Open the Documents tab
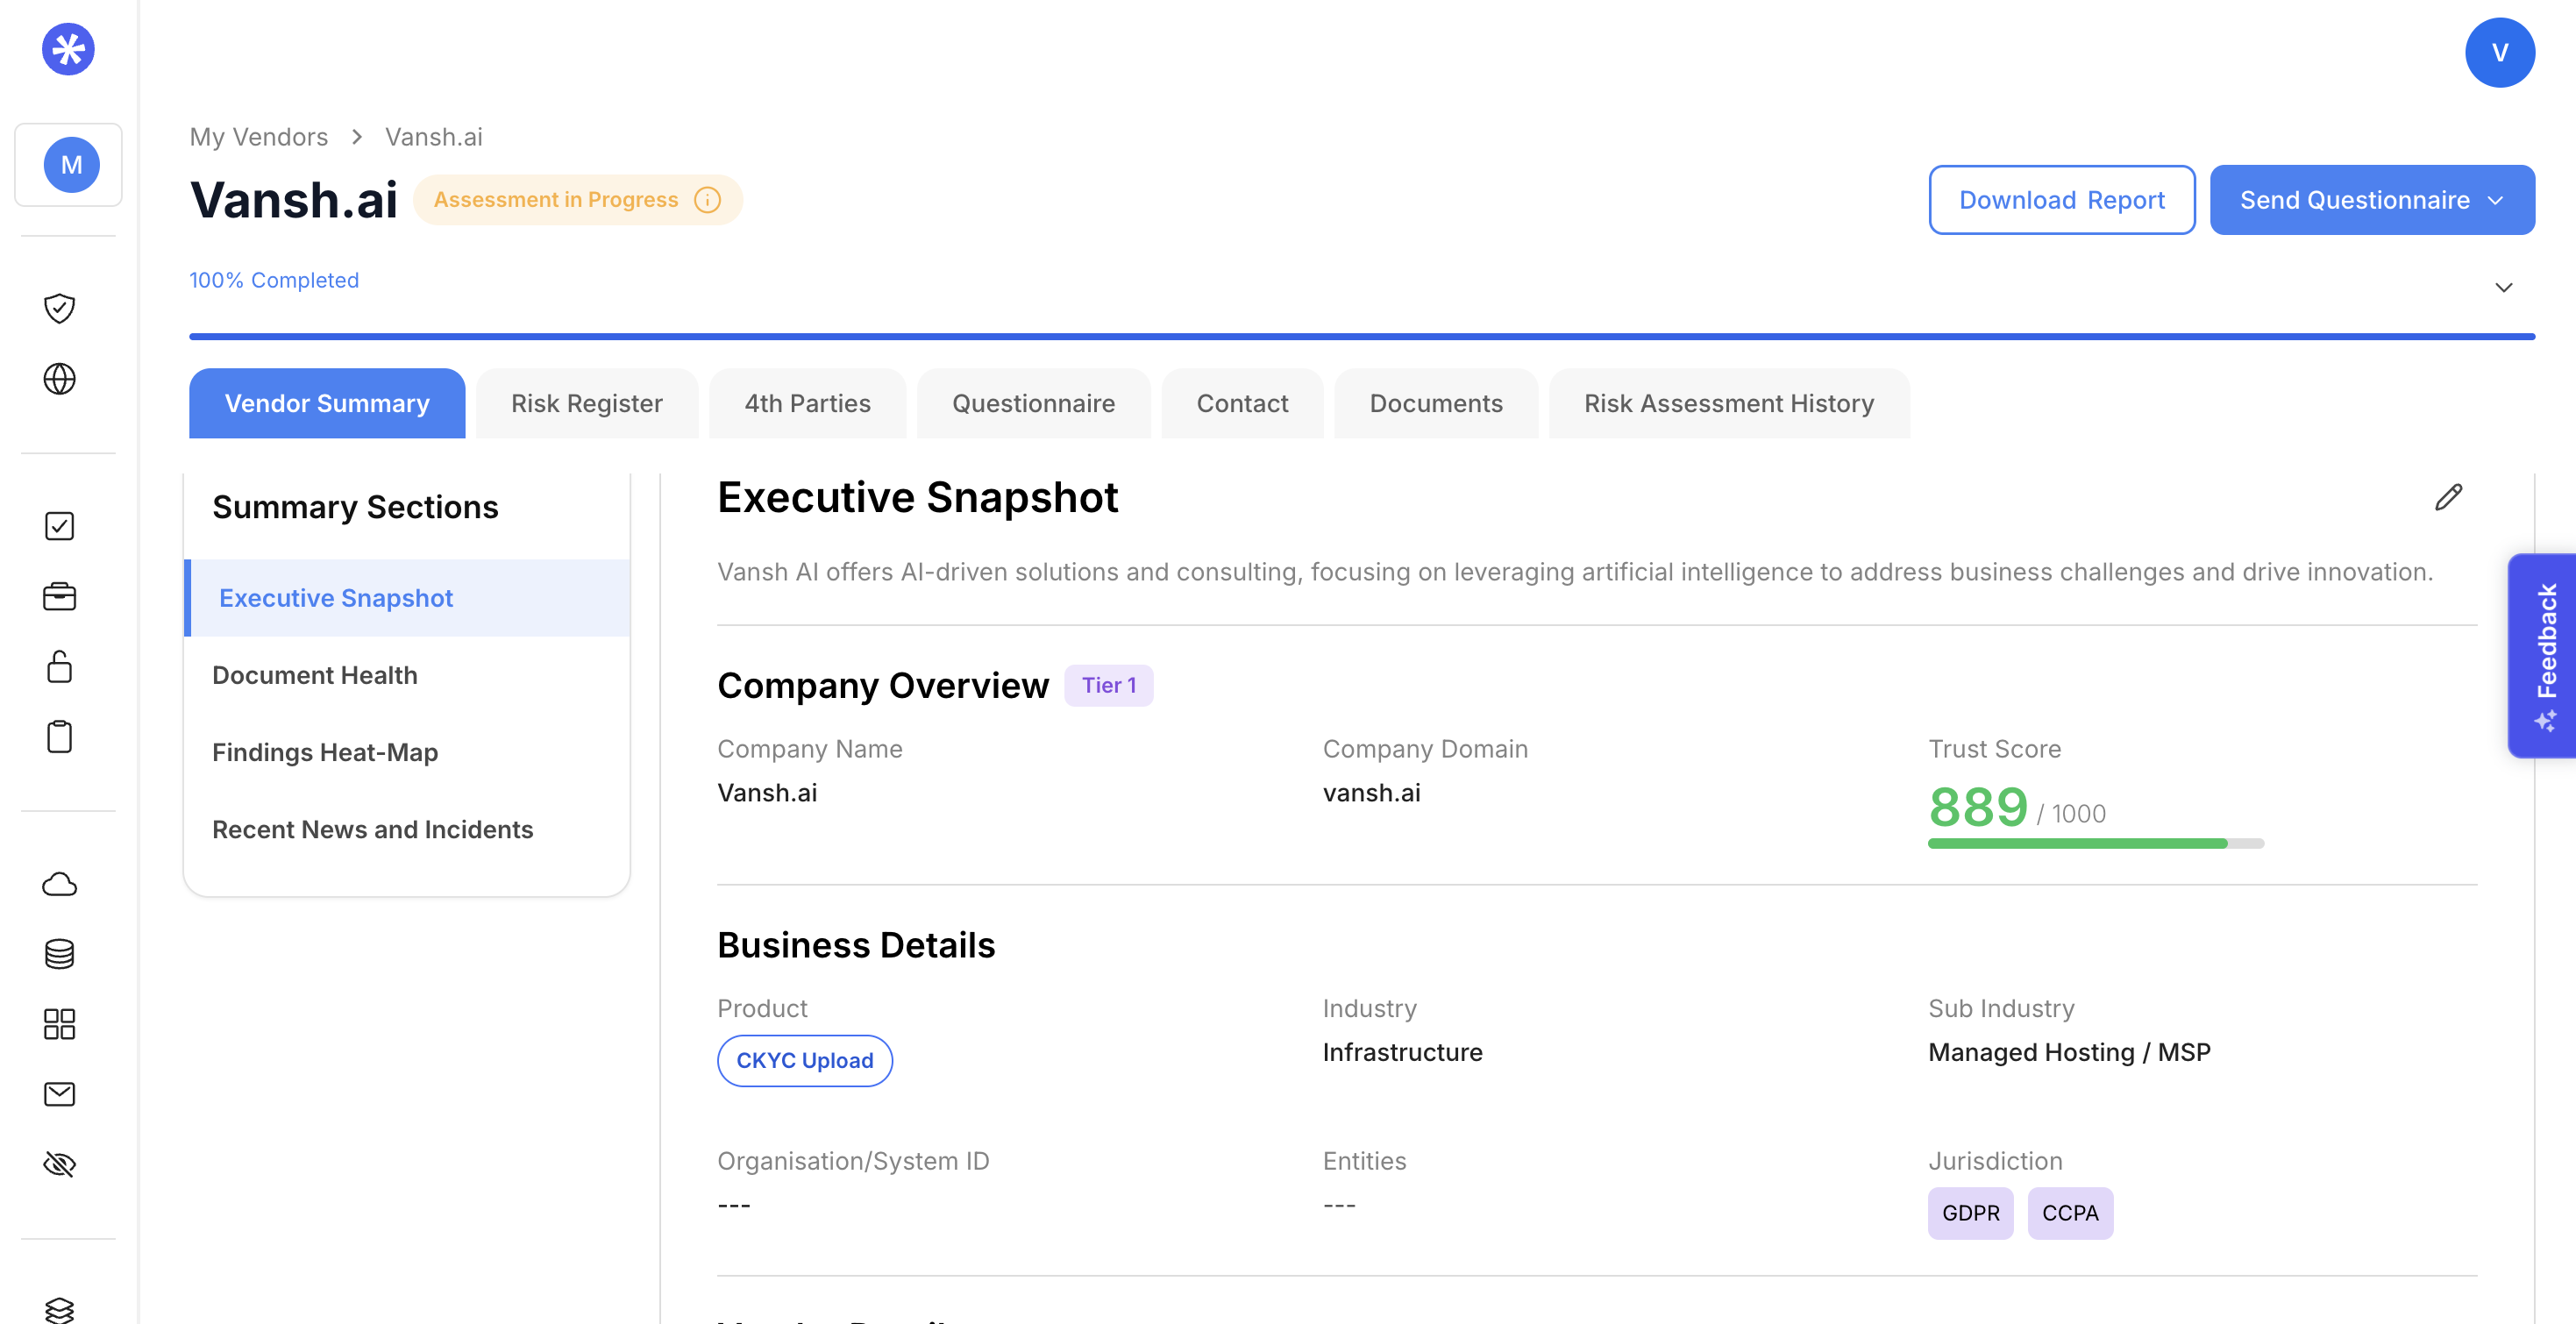 click(1435, 403)
